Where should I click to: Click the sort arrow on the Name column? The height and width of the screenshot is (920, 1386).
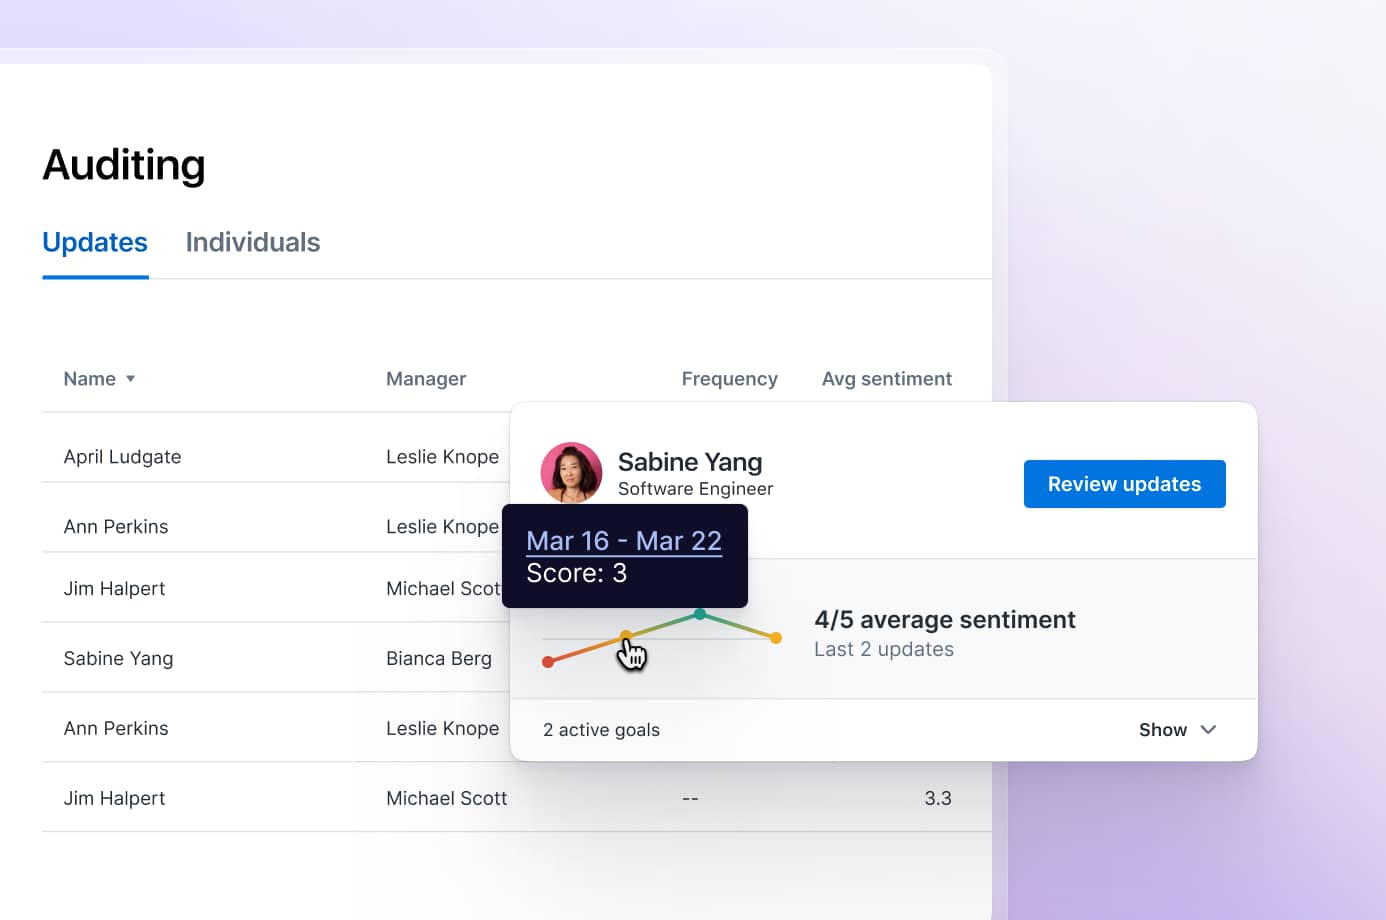(x=130, y=378)
